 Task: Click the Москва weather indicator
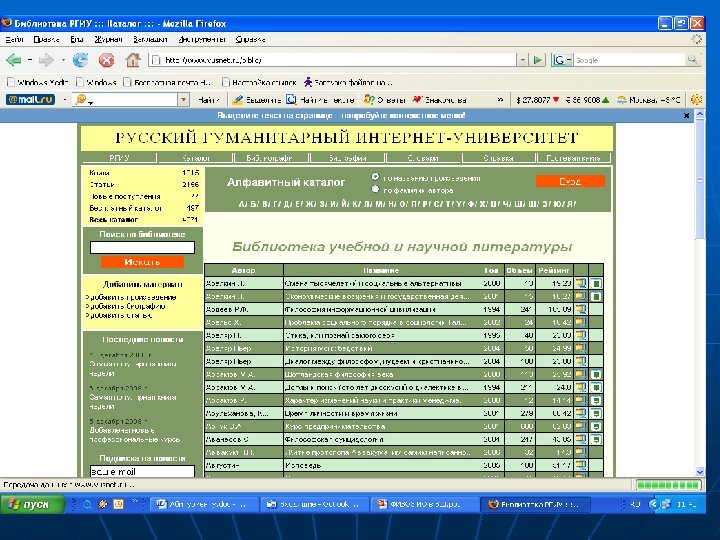(648, 100)
